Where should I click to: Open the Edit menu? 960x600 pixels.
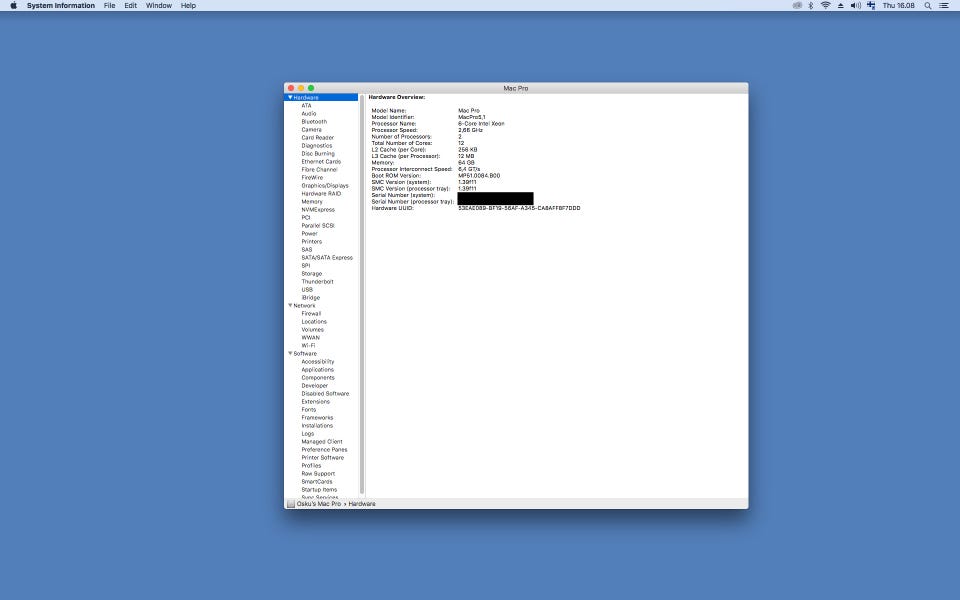tap(130, 6)
